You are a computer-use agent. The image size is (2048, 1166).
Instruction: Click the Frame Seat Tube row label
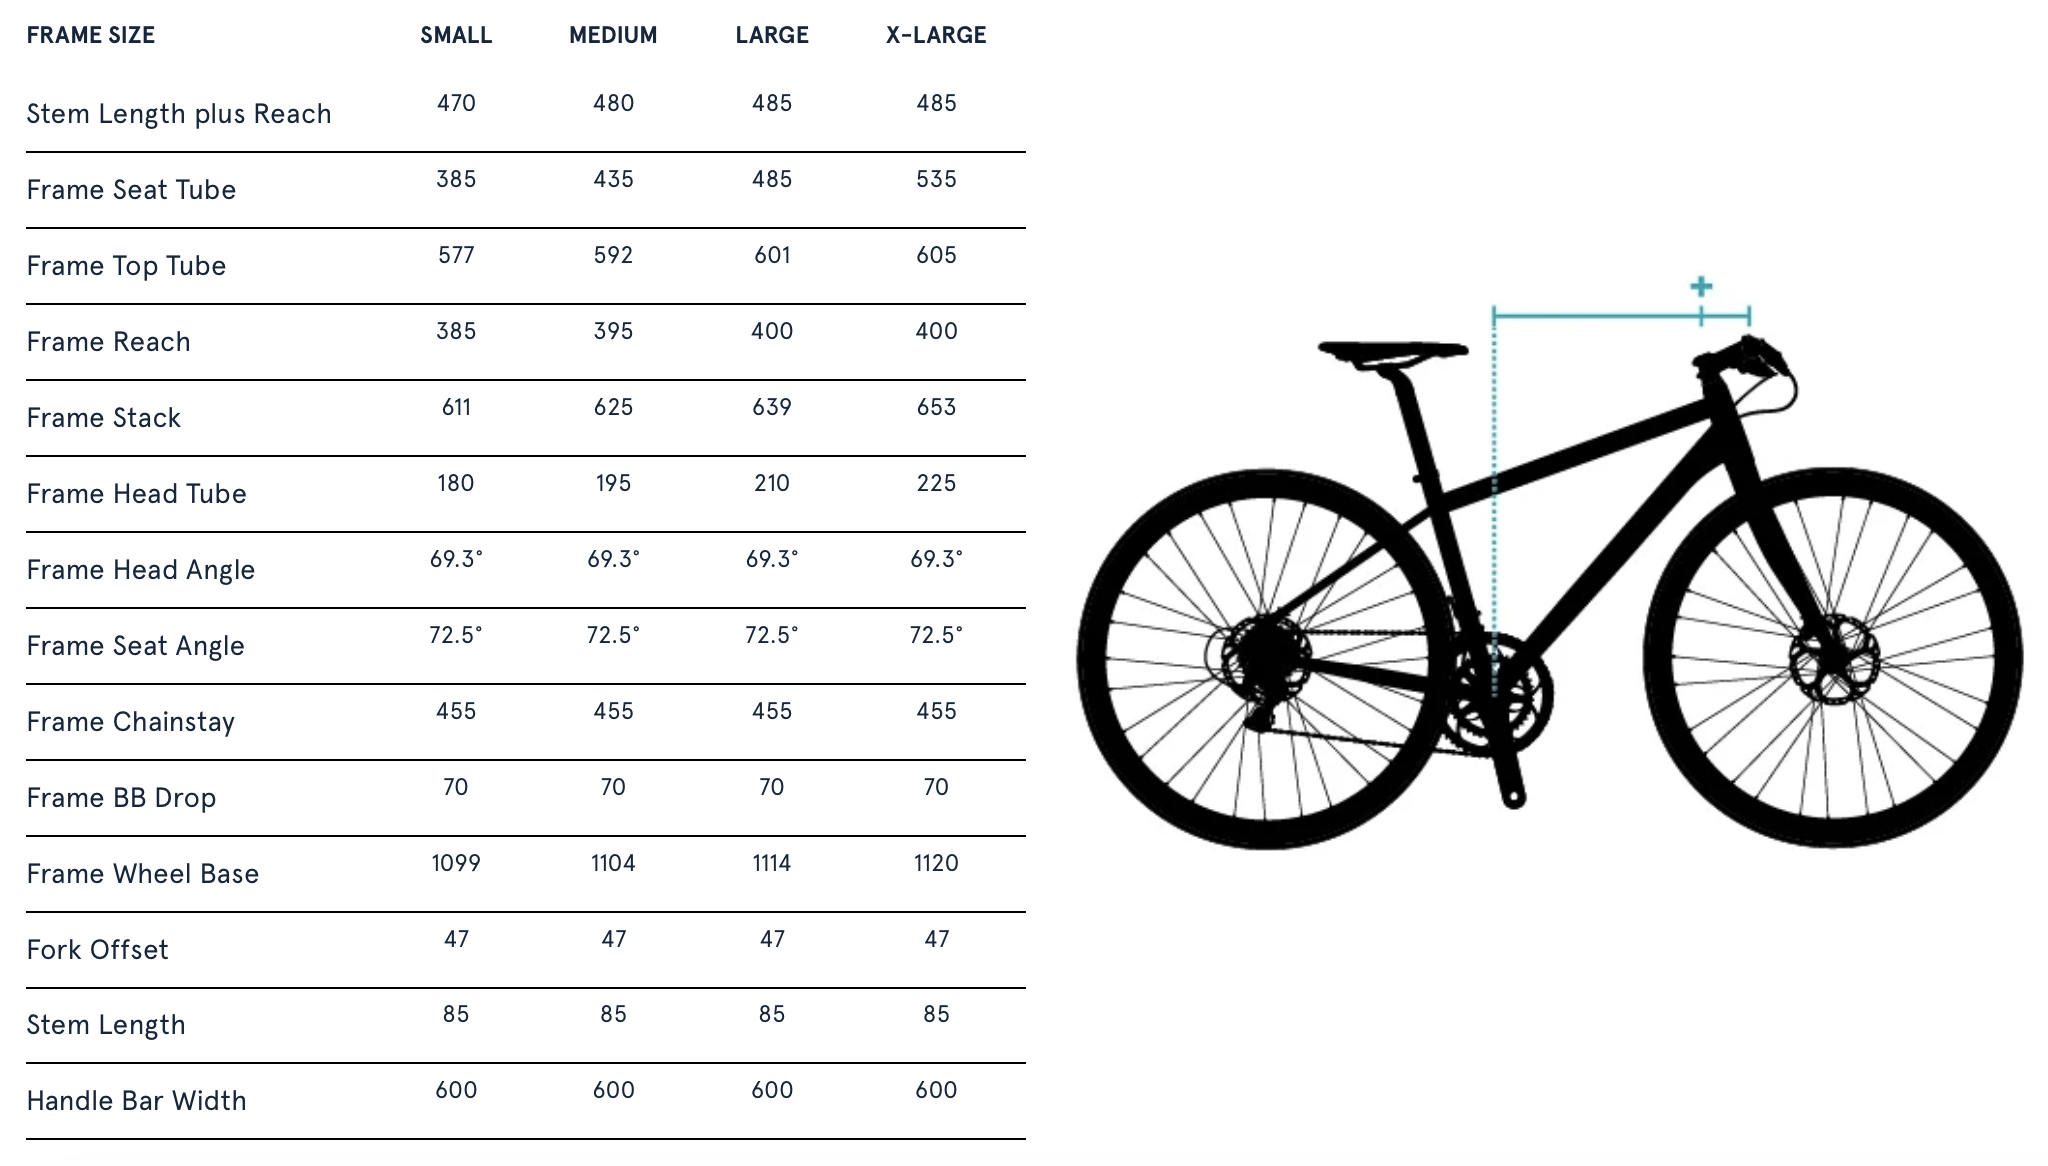[131, 190]
